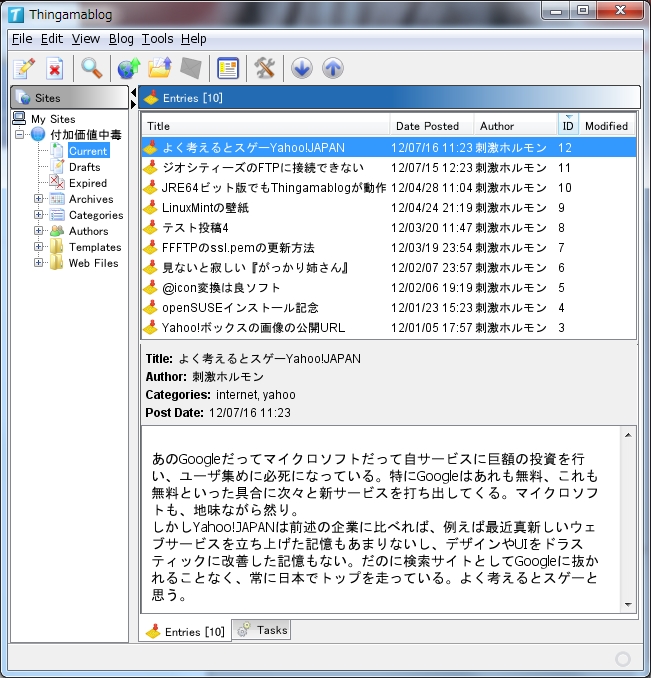Click the Authors people icon

pos(57,231)
